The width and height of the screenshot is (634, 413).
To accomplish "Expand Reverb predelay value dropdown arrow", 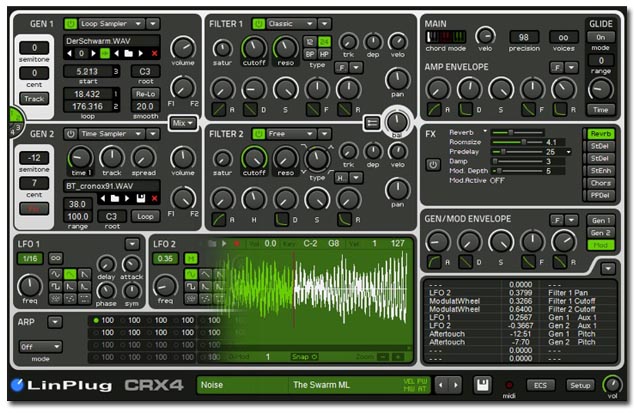I will point(568,152).
